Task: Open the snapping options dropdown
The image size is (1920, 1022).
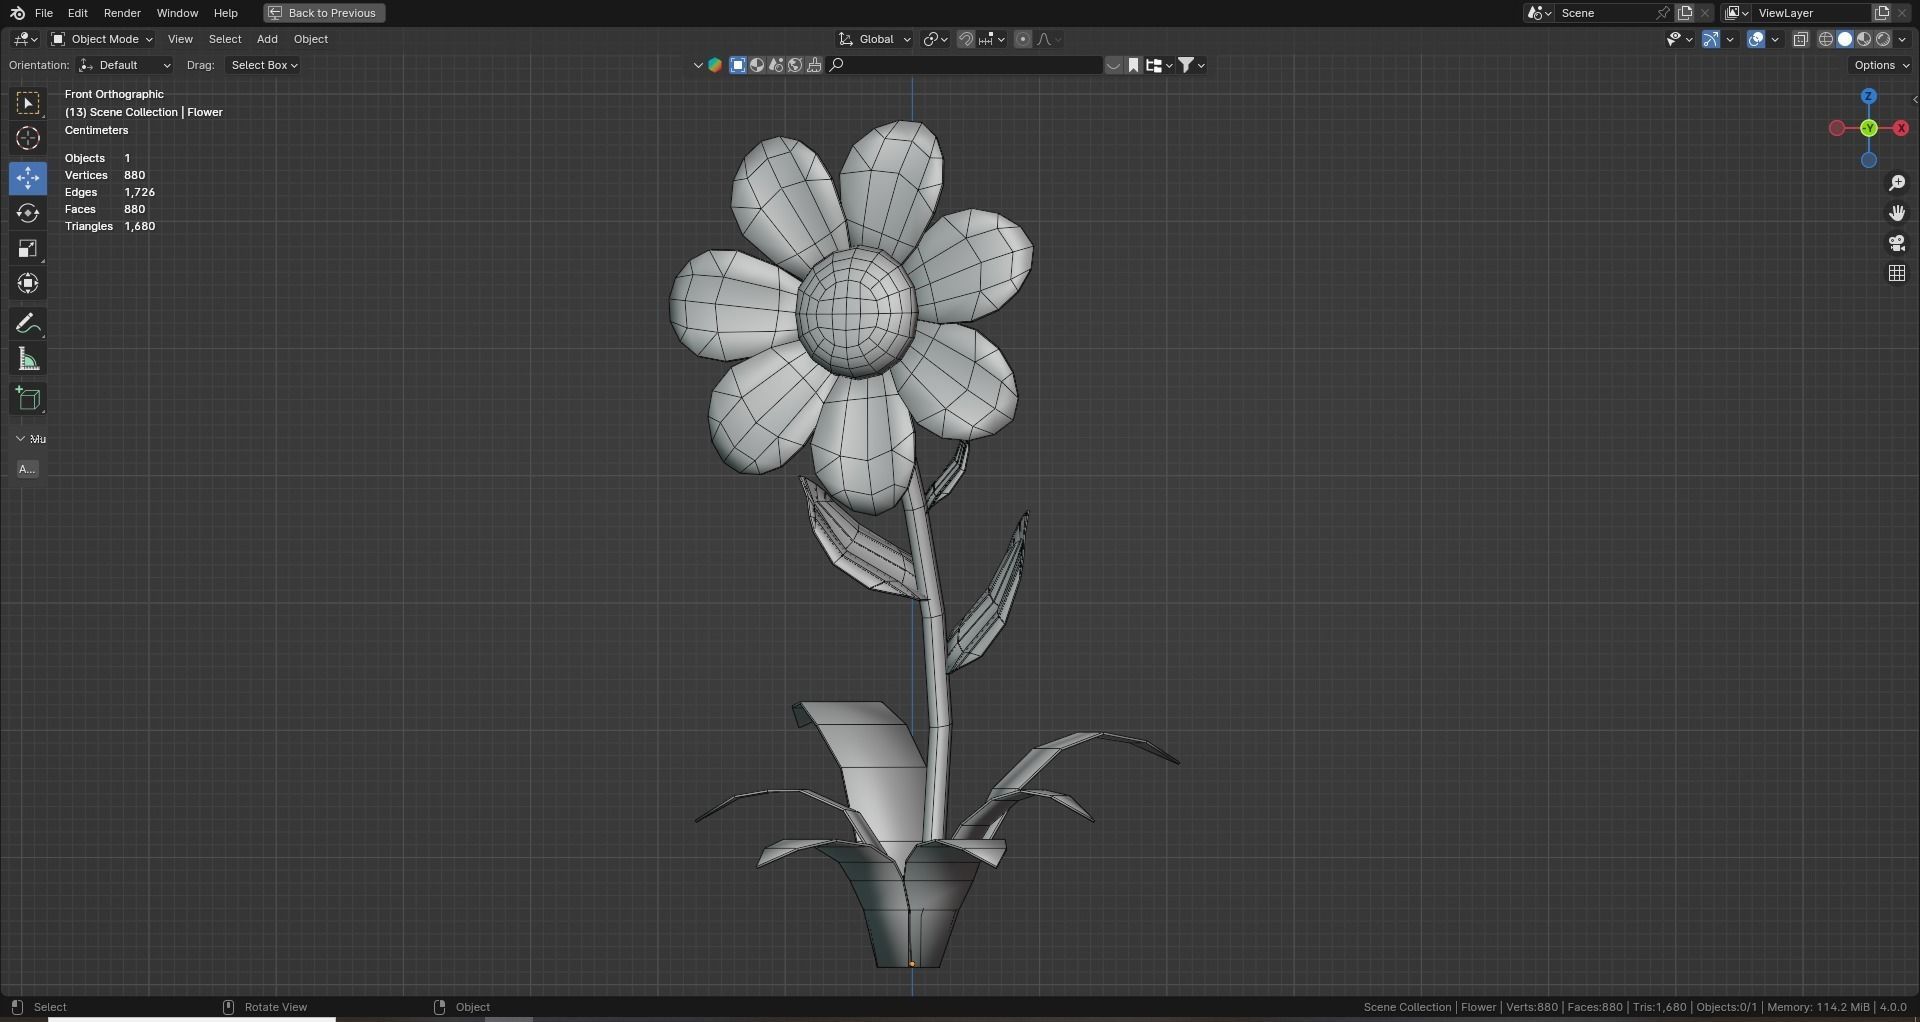Action: 992,39
